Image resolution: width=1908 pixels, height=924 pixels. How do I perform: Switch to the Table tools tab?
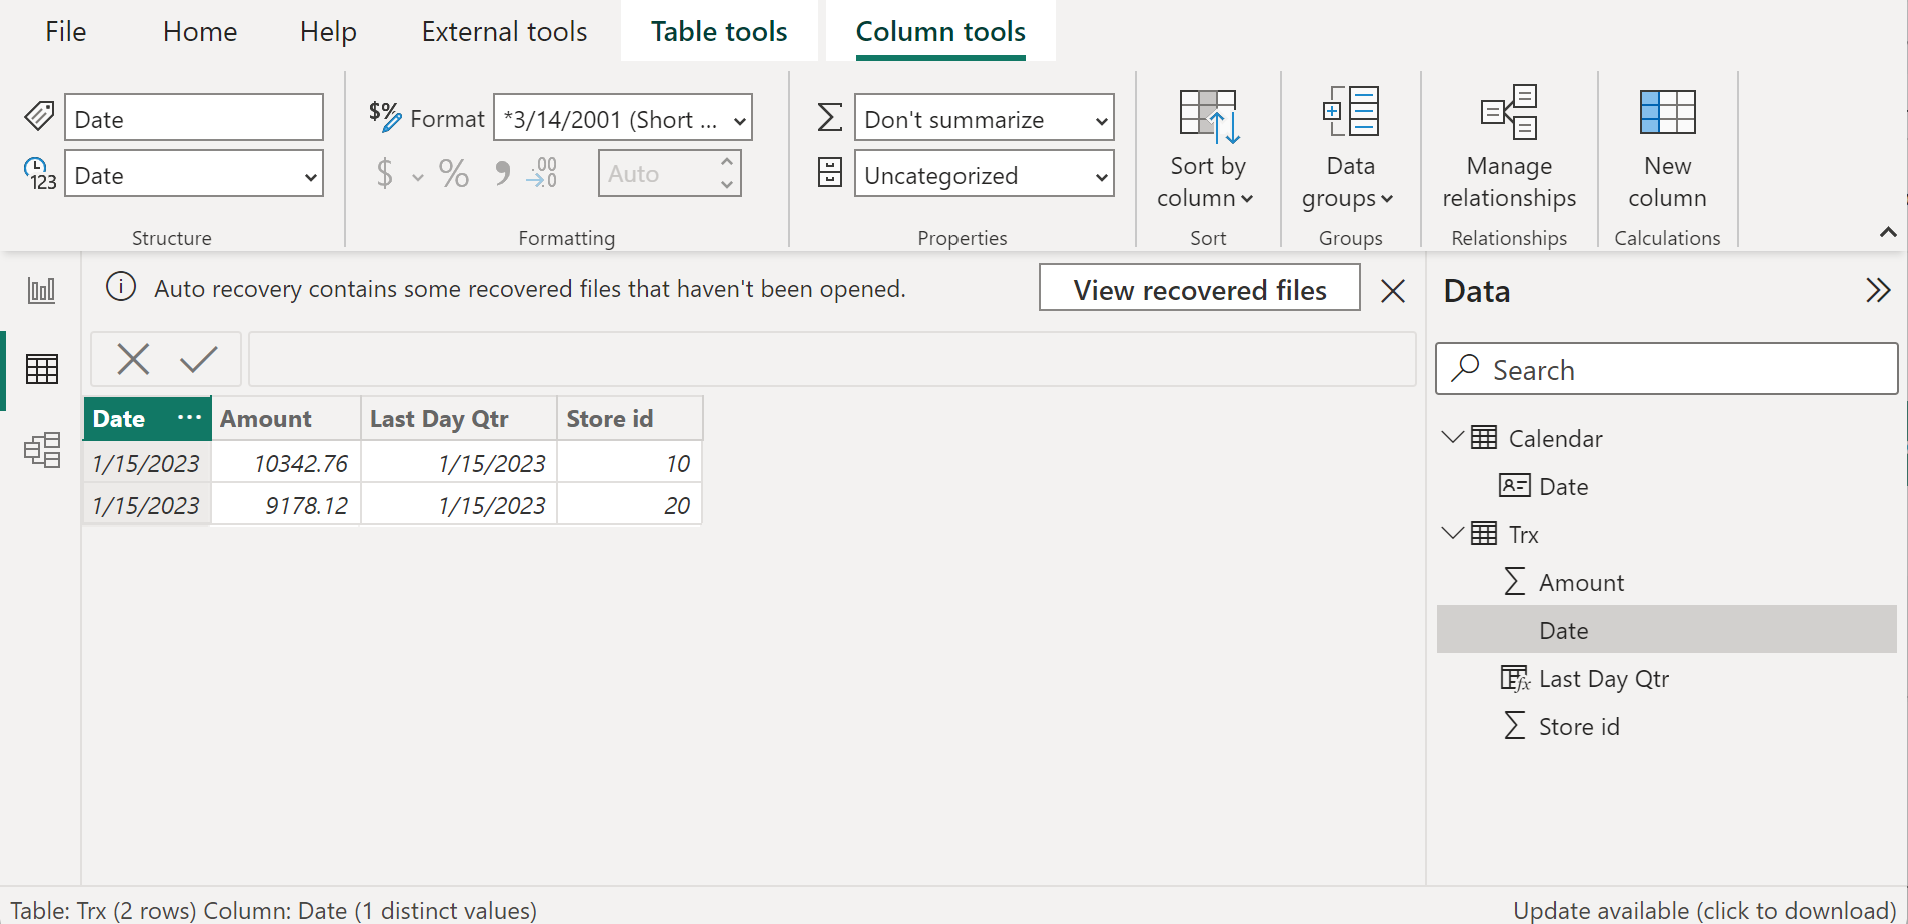[719, 31]
